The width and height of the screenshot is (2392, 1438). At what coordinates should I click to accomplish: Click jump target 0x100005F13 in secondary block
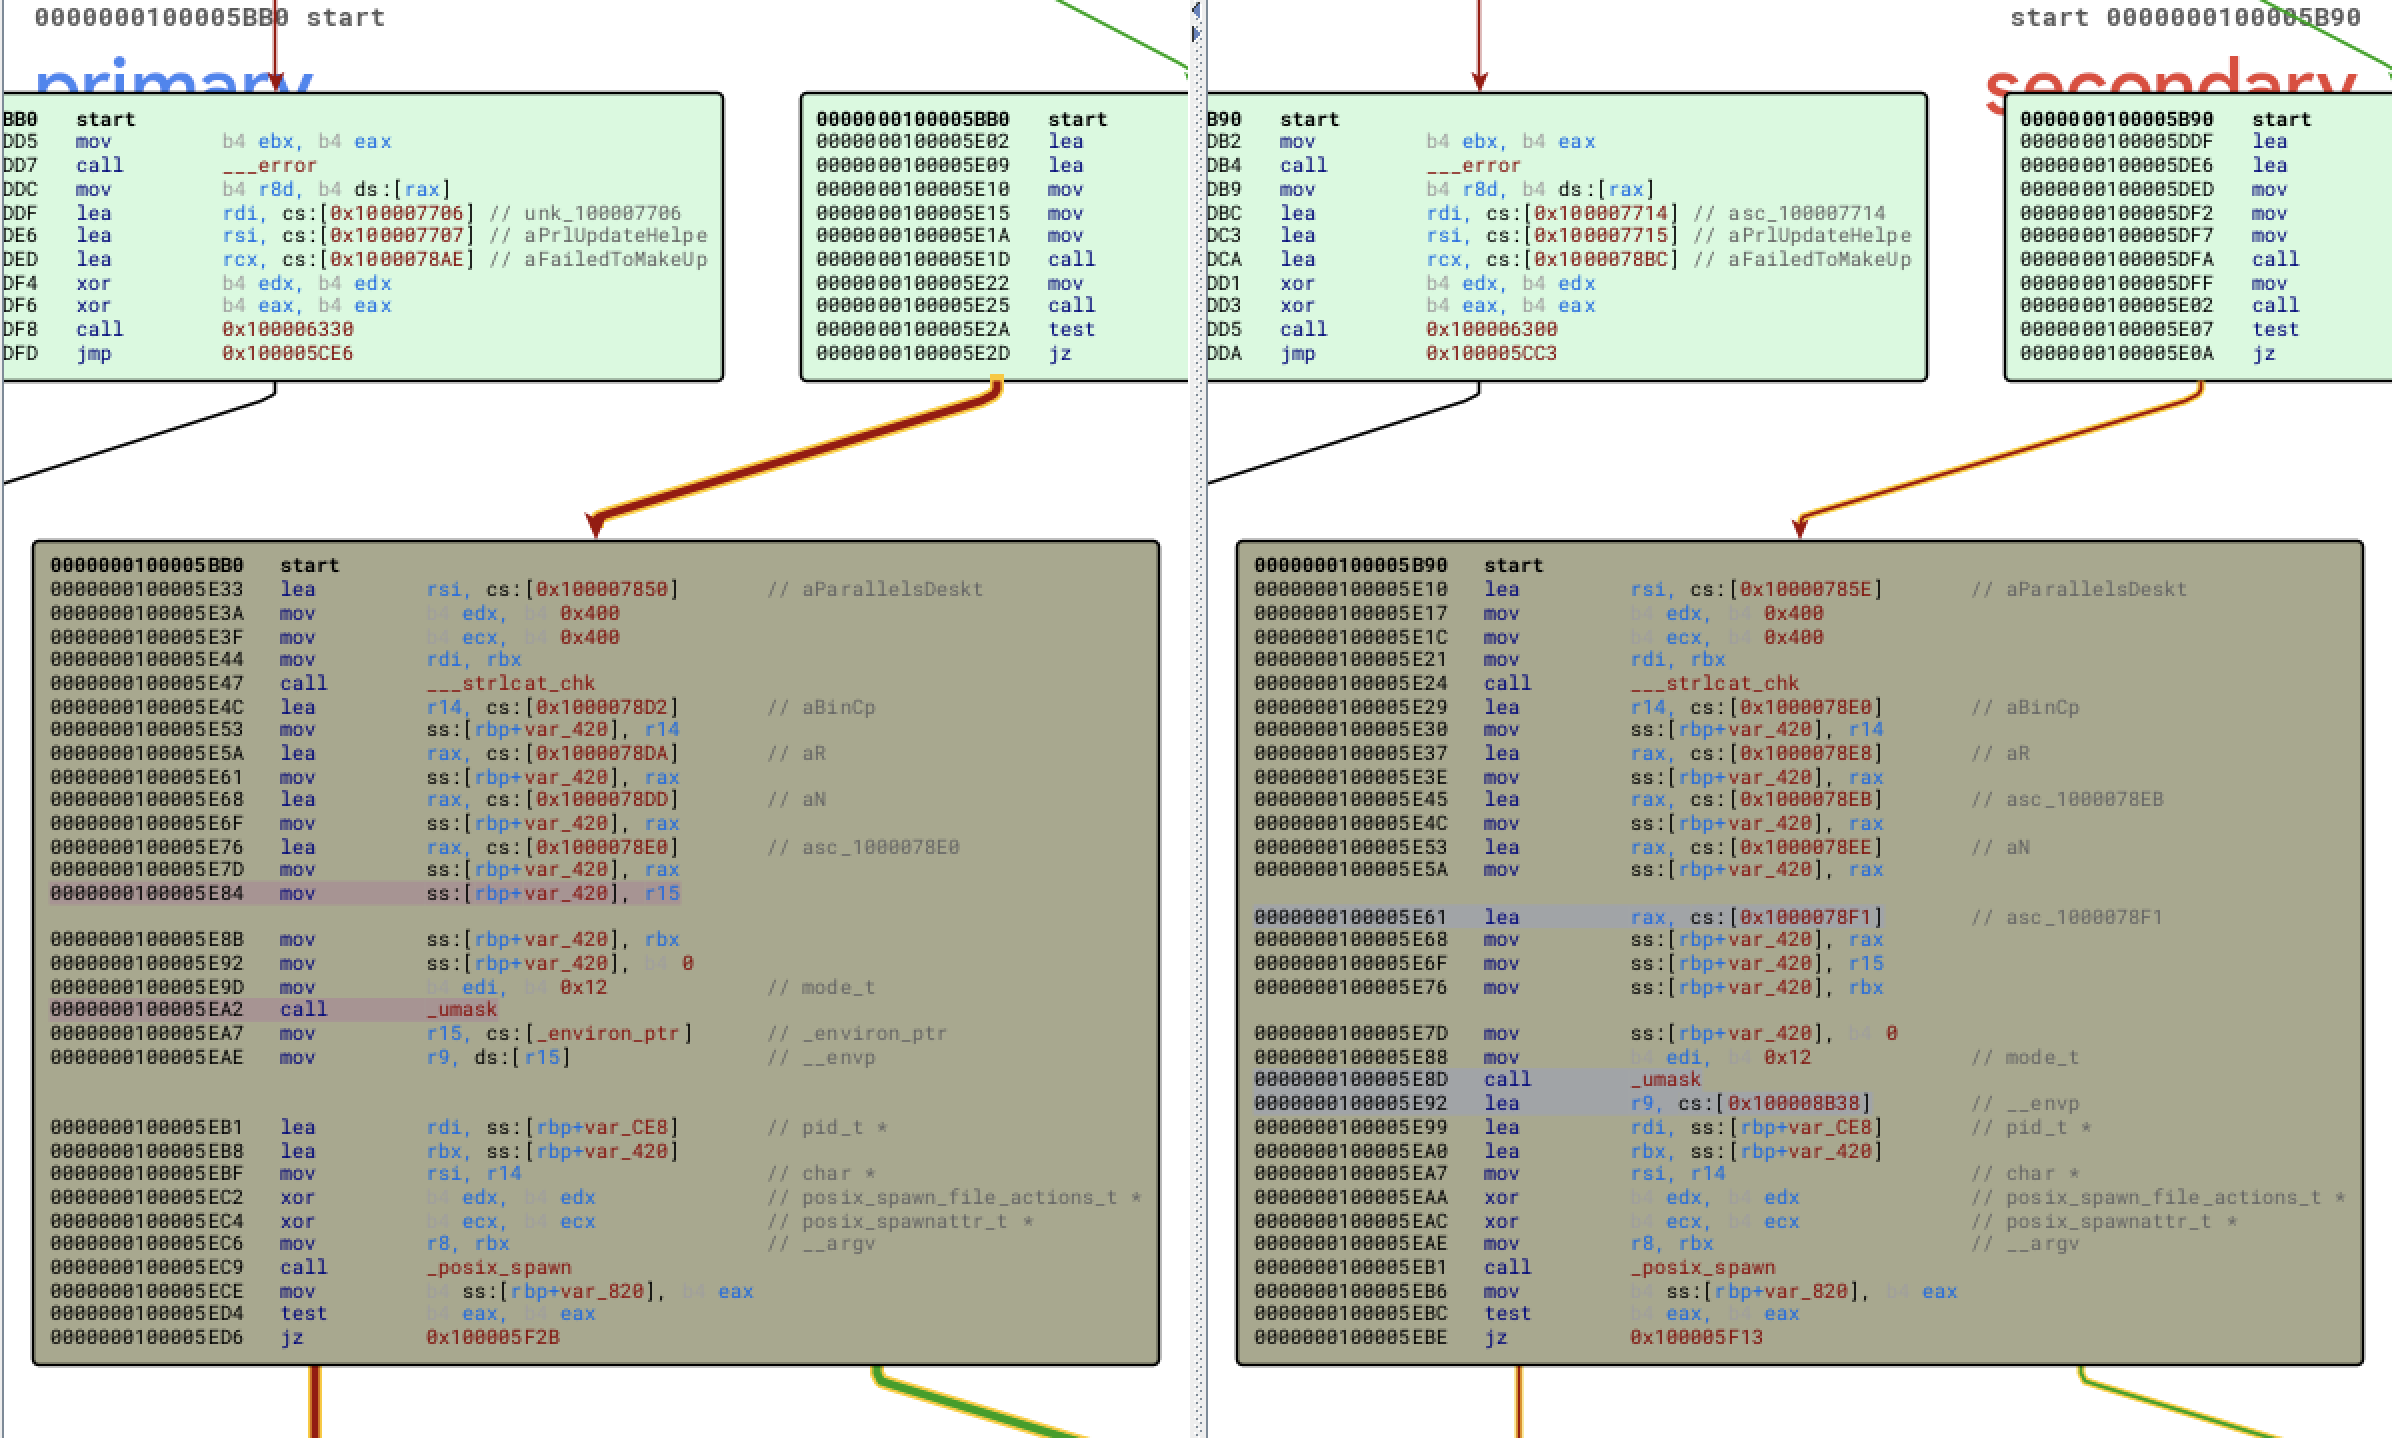(x=1696, y=1337)
